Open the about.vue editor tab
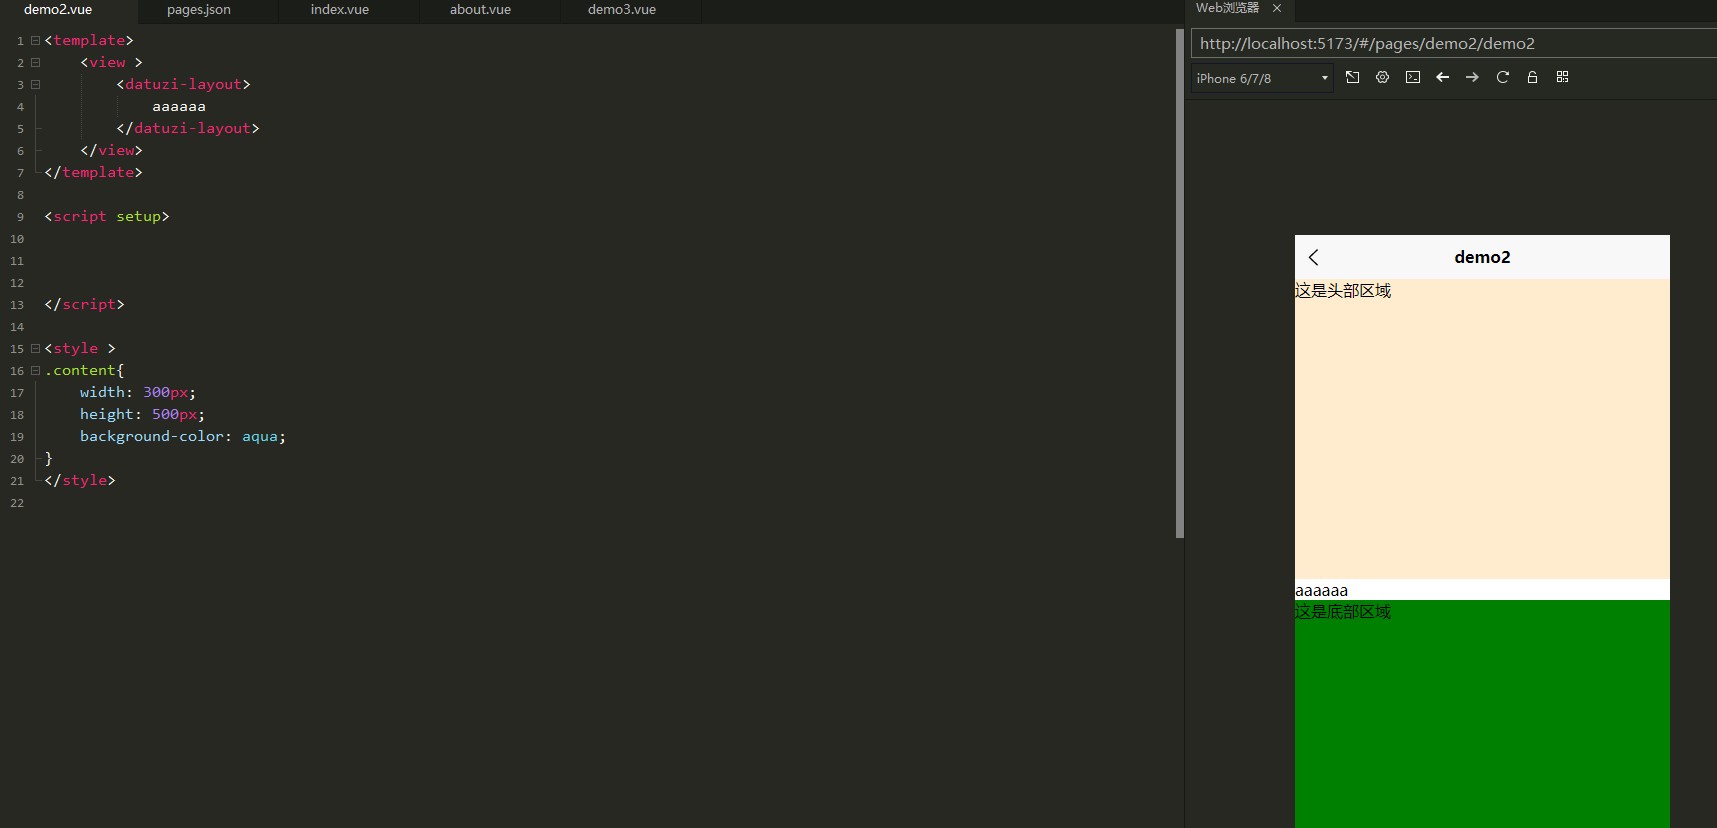The image size is (1717, 828). (x=480, y=10)
